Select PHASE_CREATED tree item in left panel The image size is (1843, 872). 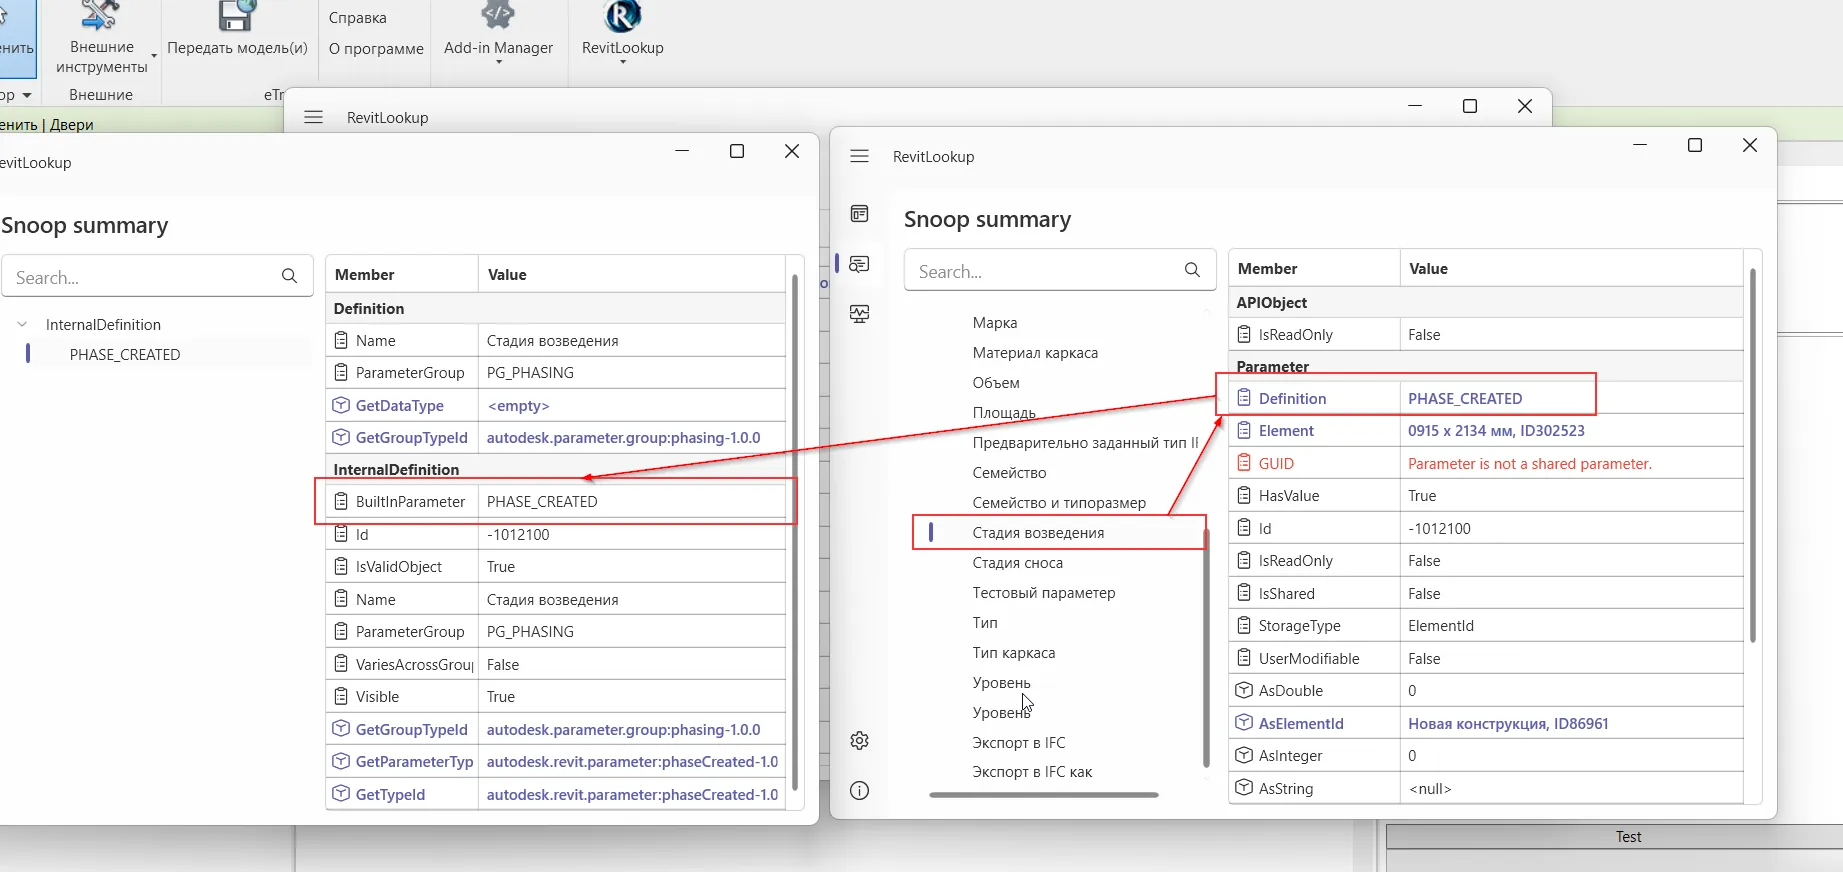[125, 355]
